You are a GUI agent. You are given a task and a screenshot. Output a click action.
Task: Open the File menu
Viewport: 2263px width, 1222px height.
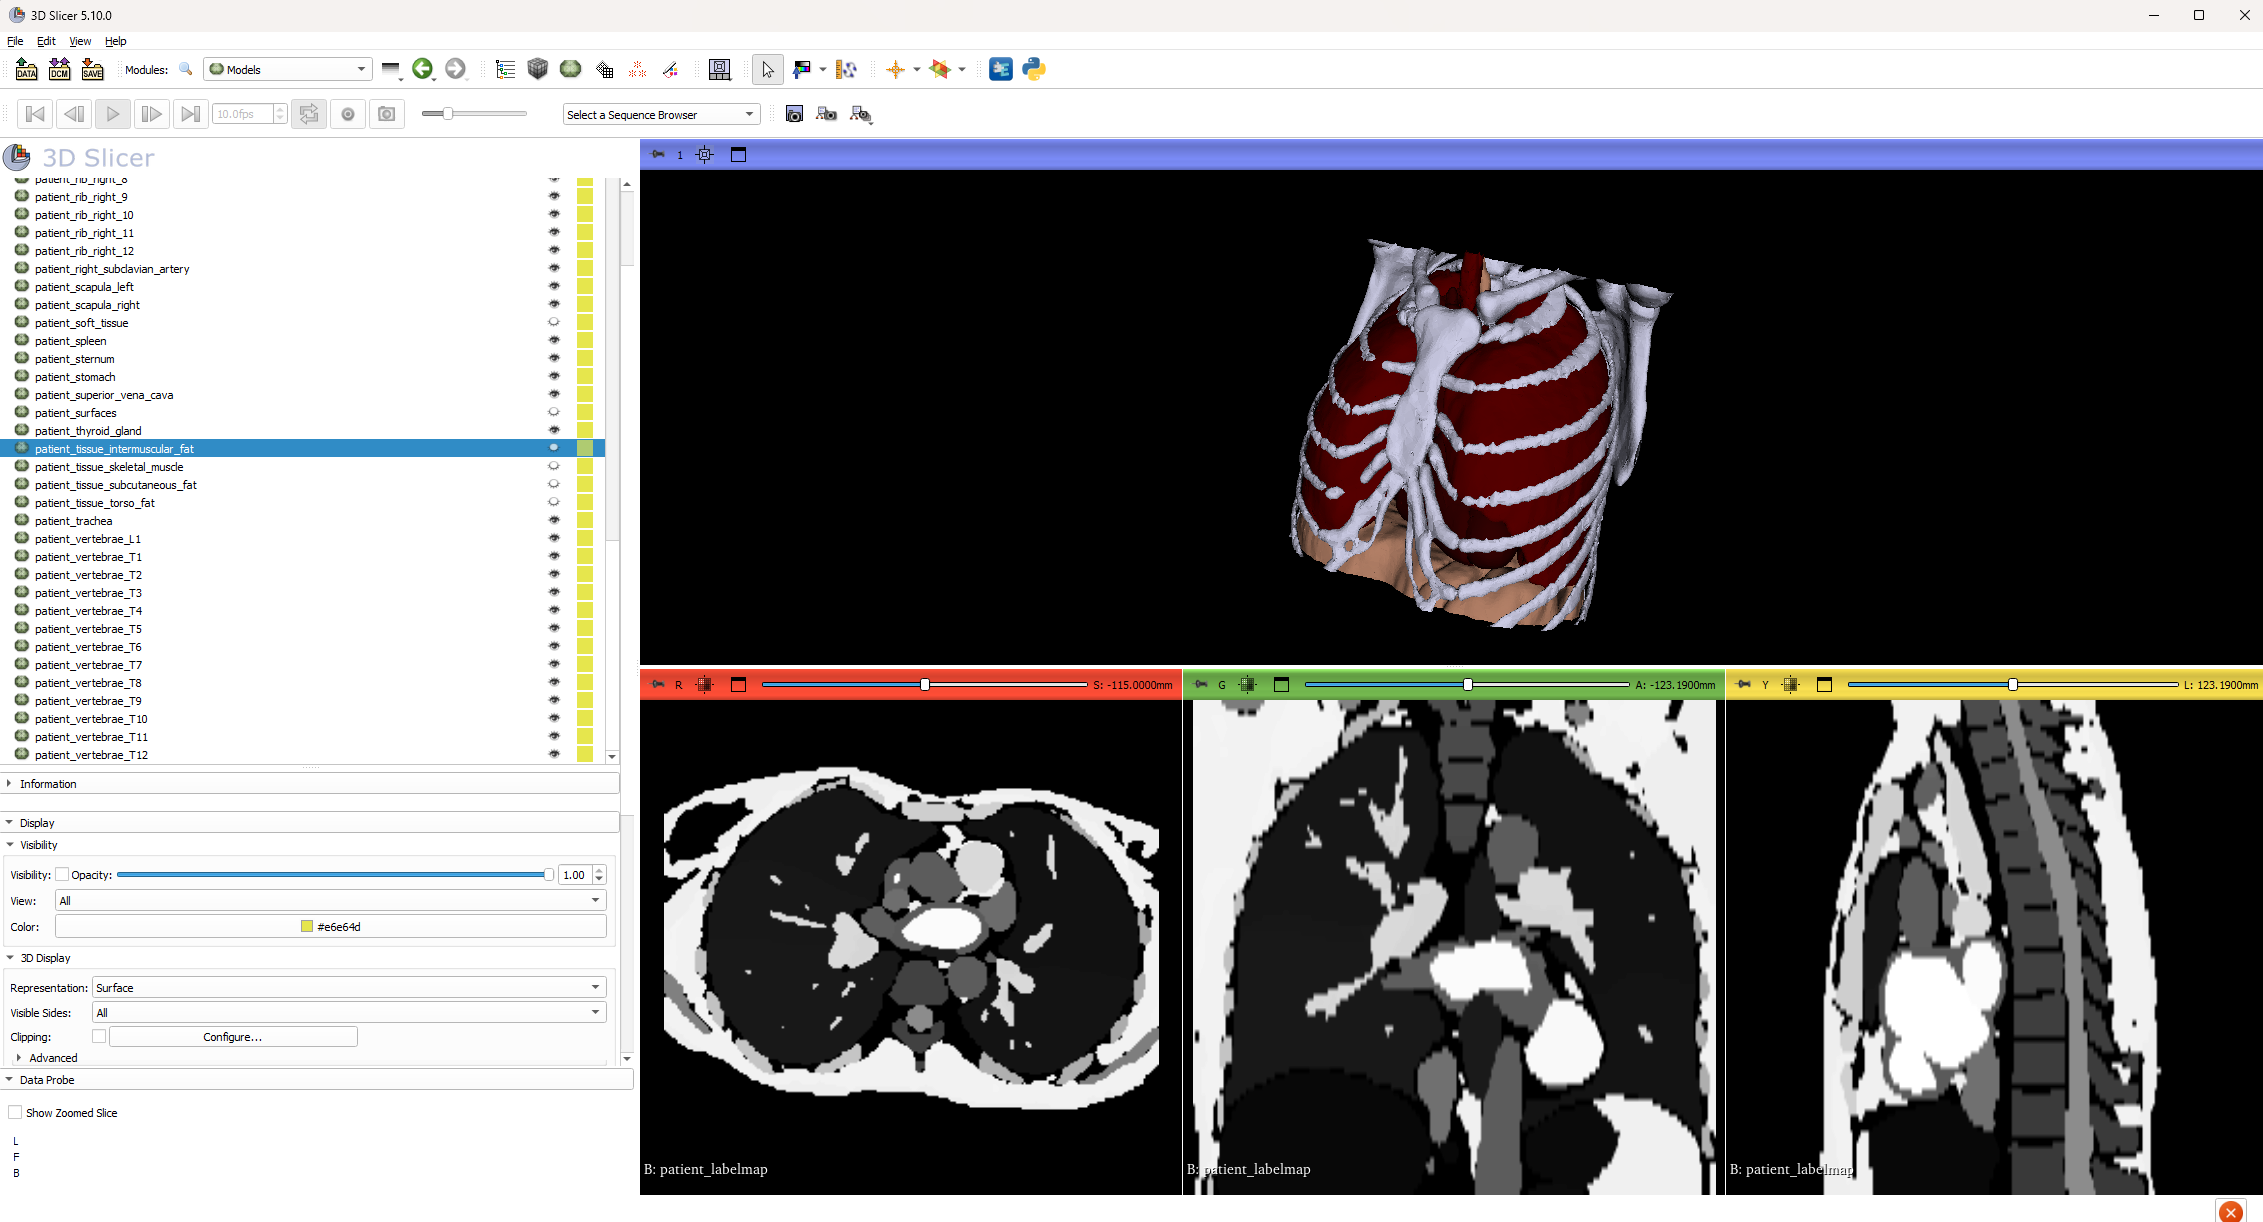coord(15,41)
